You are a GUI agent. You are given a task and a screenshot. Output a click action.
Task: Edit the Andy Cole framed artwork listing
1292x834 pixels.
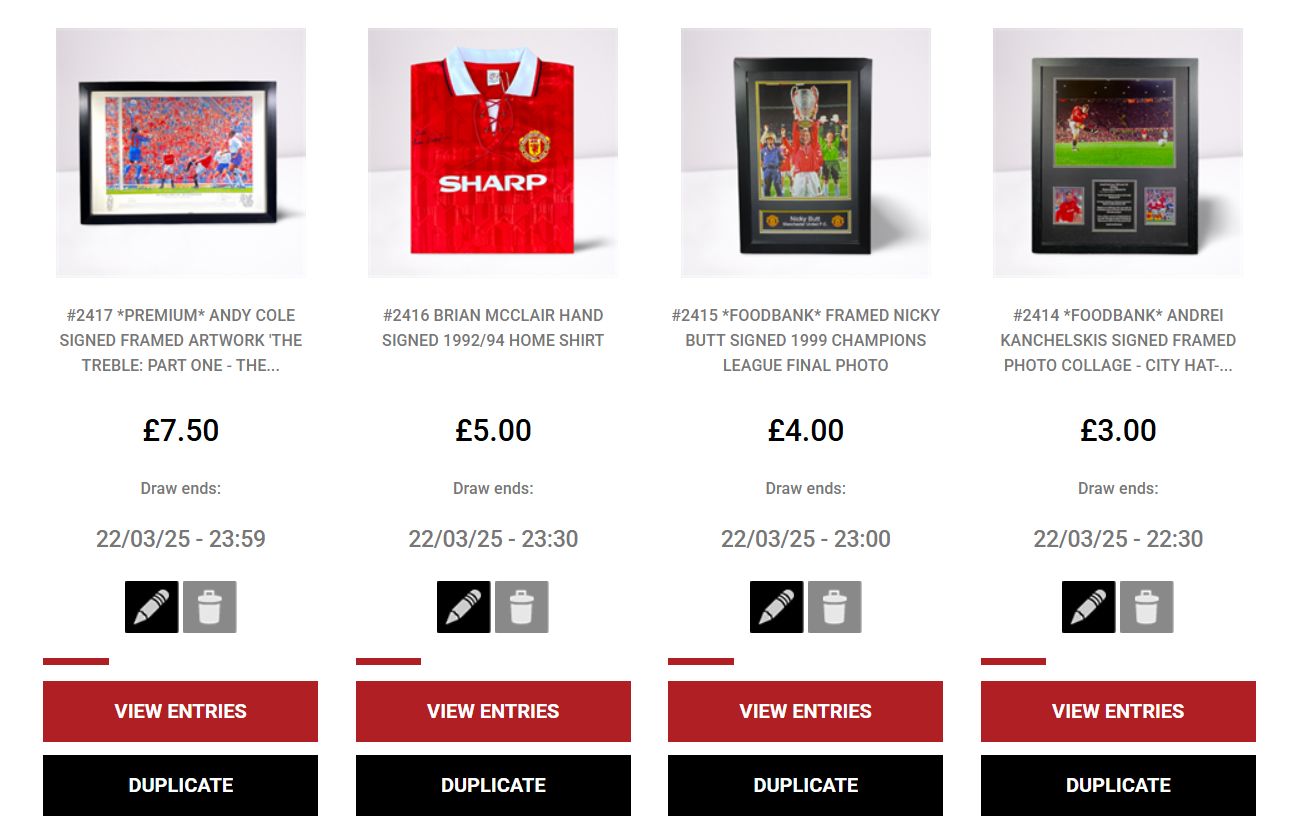pos(152,607)
